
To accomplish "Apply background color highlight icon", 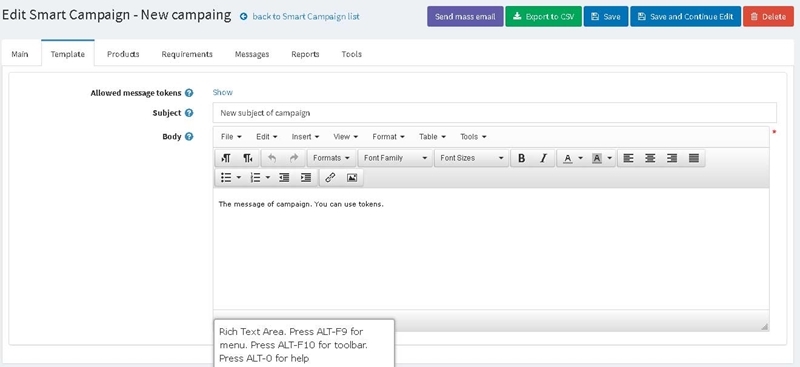I will [x=596, y=158].
